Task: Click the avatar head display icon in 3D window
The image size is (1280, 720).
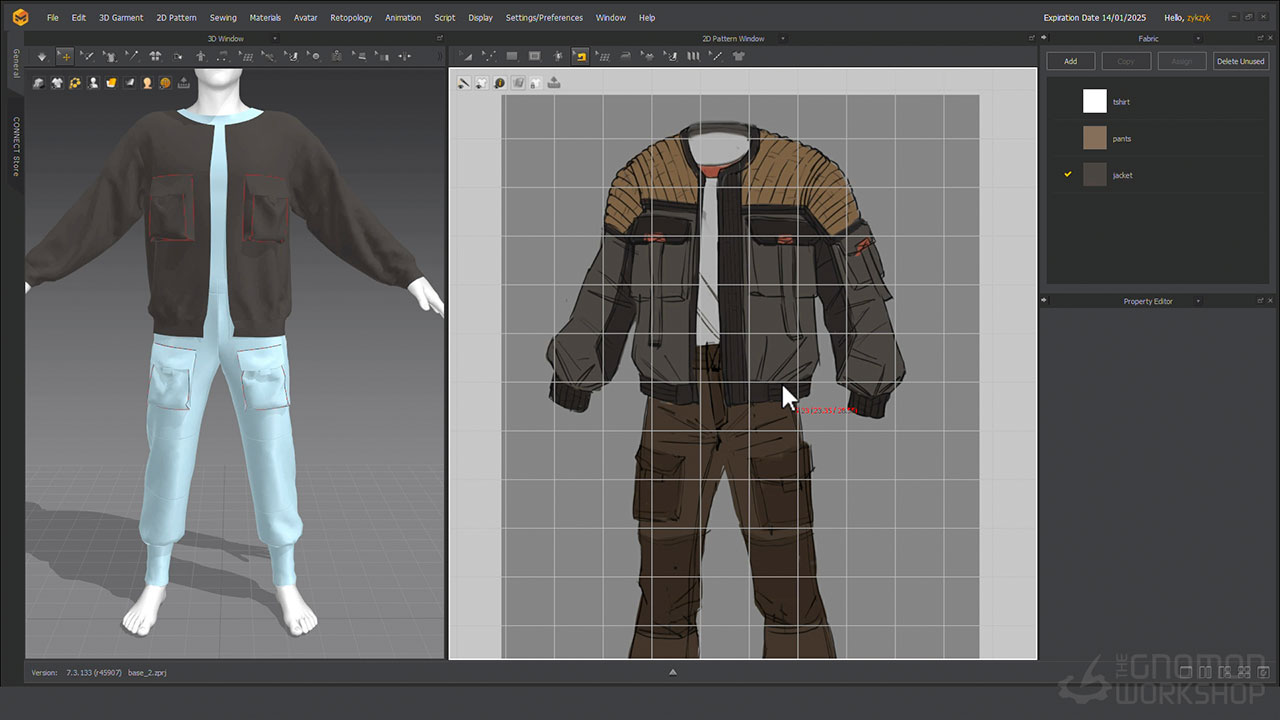Action: [147, 83]
